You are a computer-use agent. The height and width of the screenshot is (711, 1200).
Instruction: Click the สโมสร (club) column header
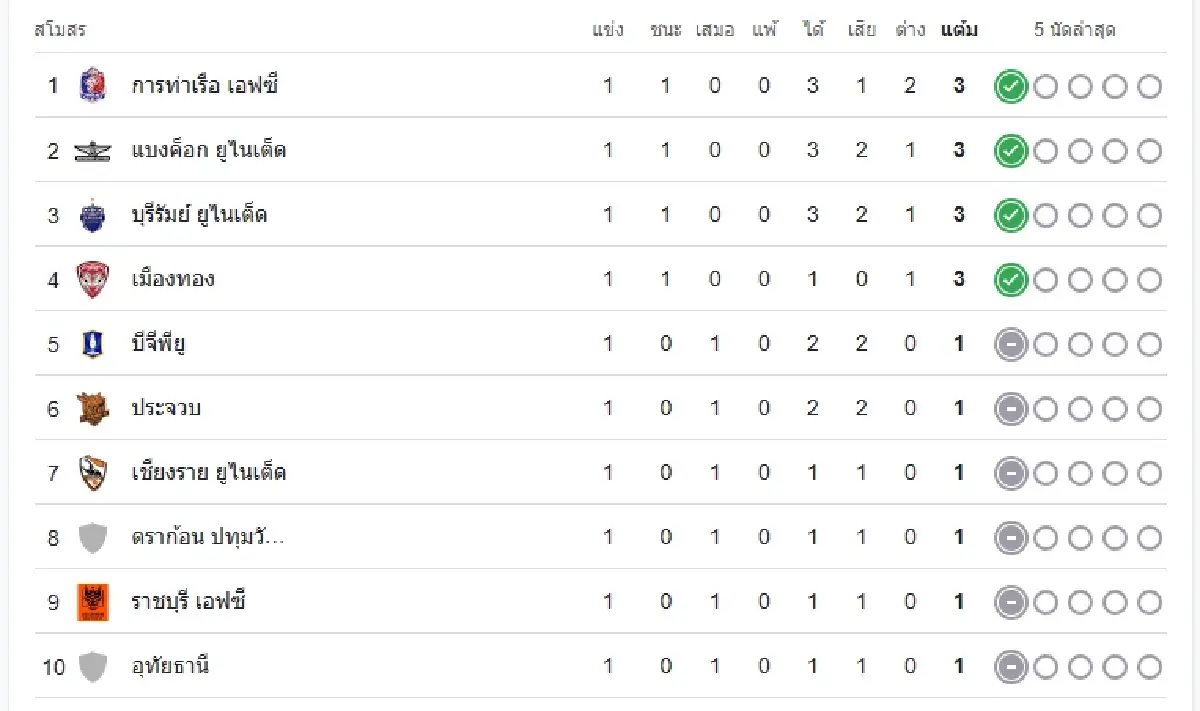[x=60, y=30]
